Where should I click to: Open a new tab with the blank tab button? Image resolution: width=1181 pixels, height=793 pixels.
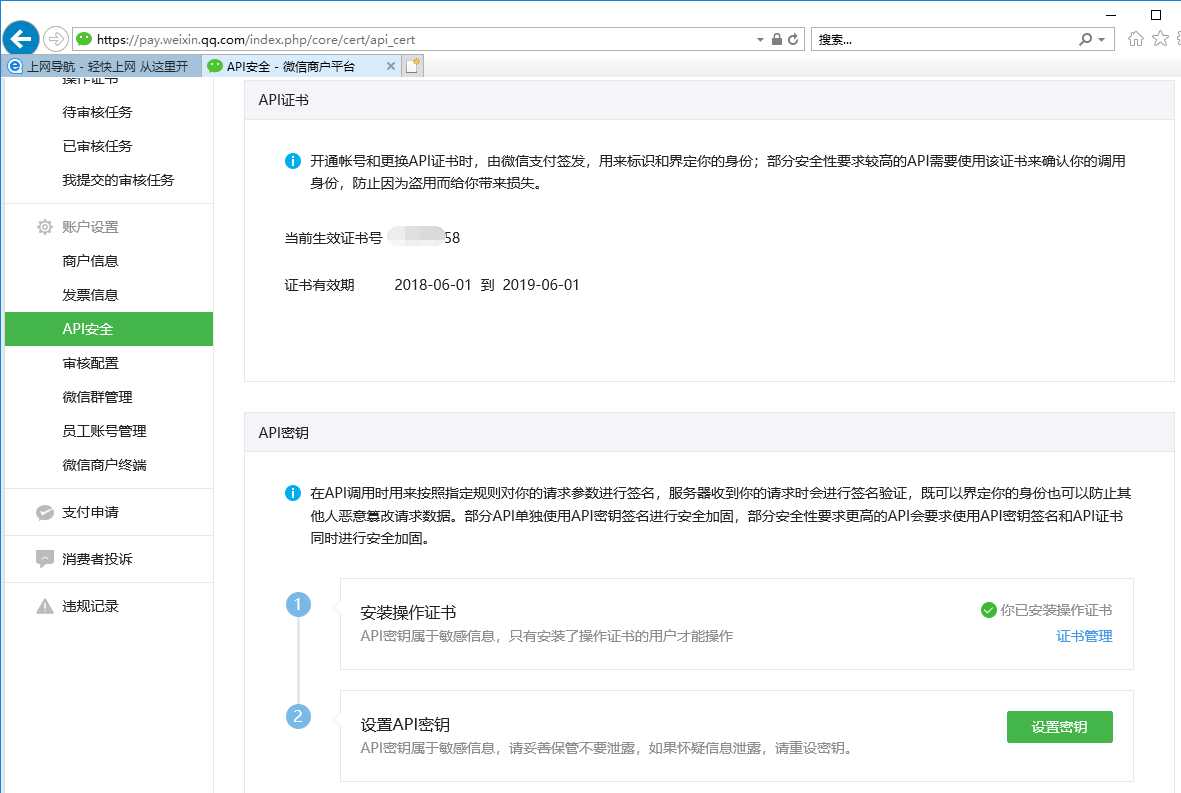413,66
